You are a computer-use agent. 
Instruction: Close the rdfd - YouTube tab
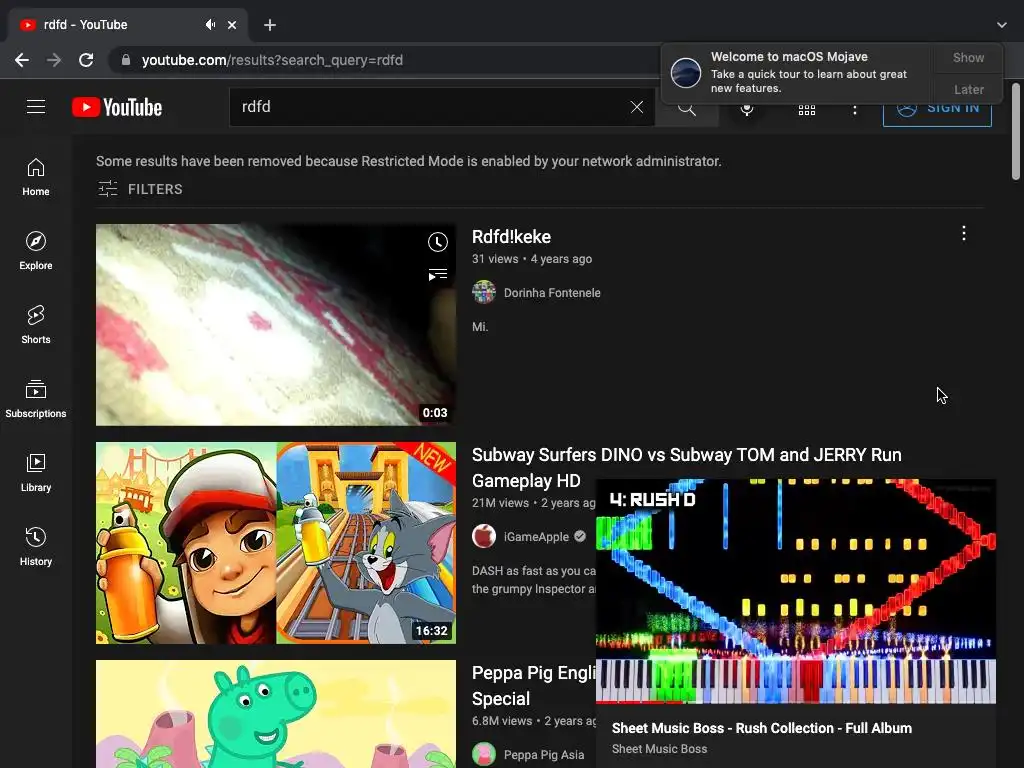pyautogui.click(x=232, y=25)
